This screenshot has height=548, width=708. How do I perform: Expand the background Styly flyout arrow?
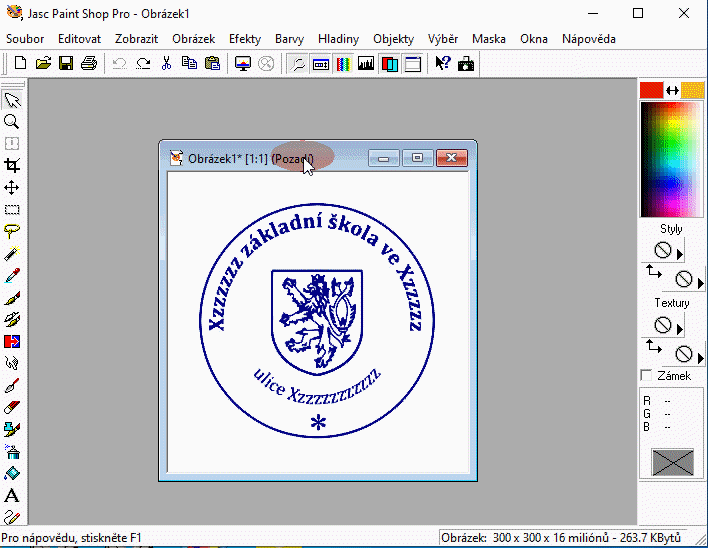pyautogui.click(x=700, y=283)
